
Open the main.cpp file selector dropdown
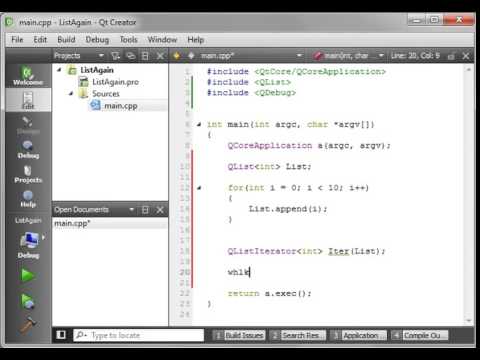(299, 55)
